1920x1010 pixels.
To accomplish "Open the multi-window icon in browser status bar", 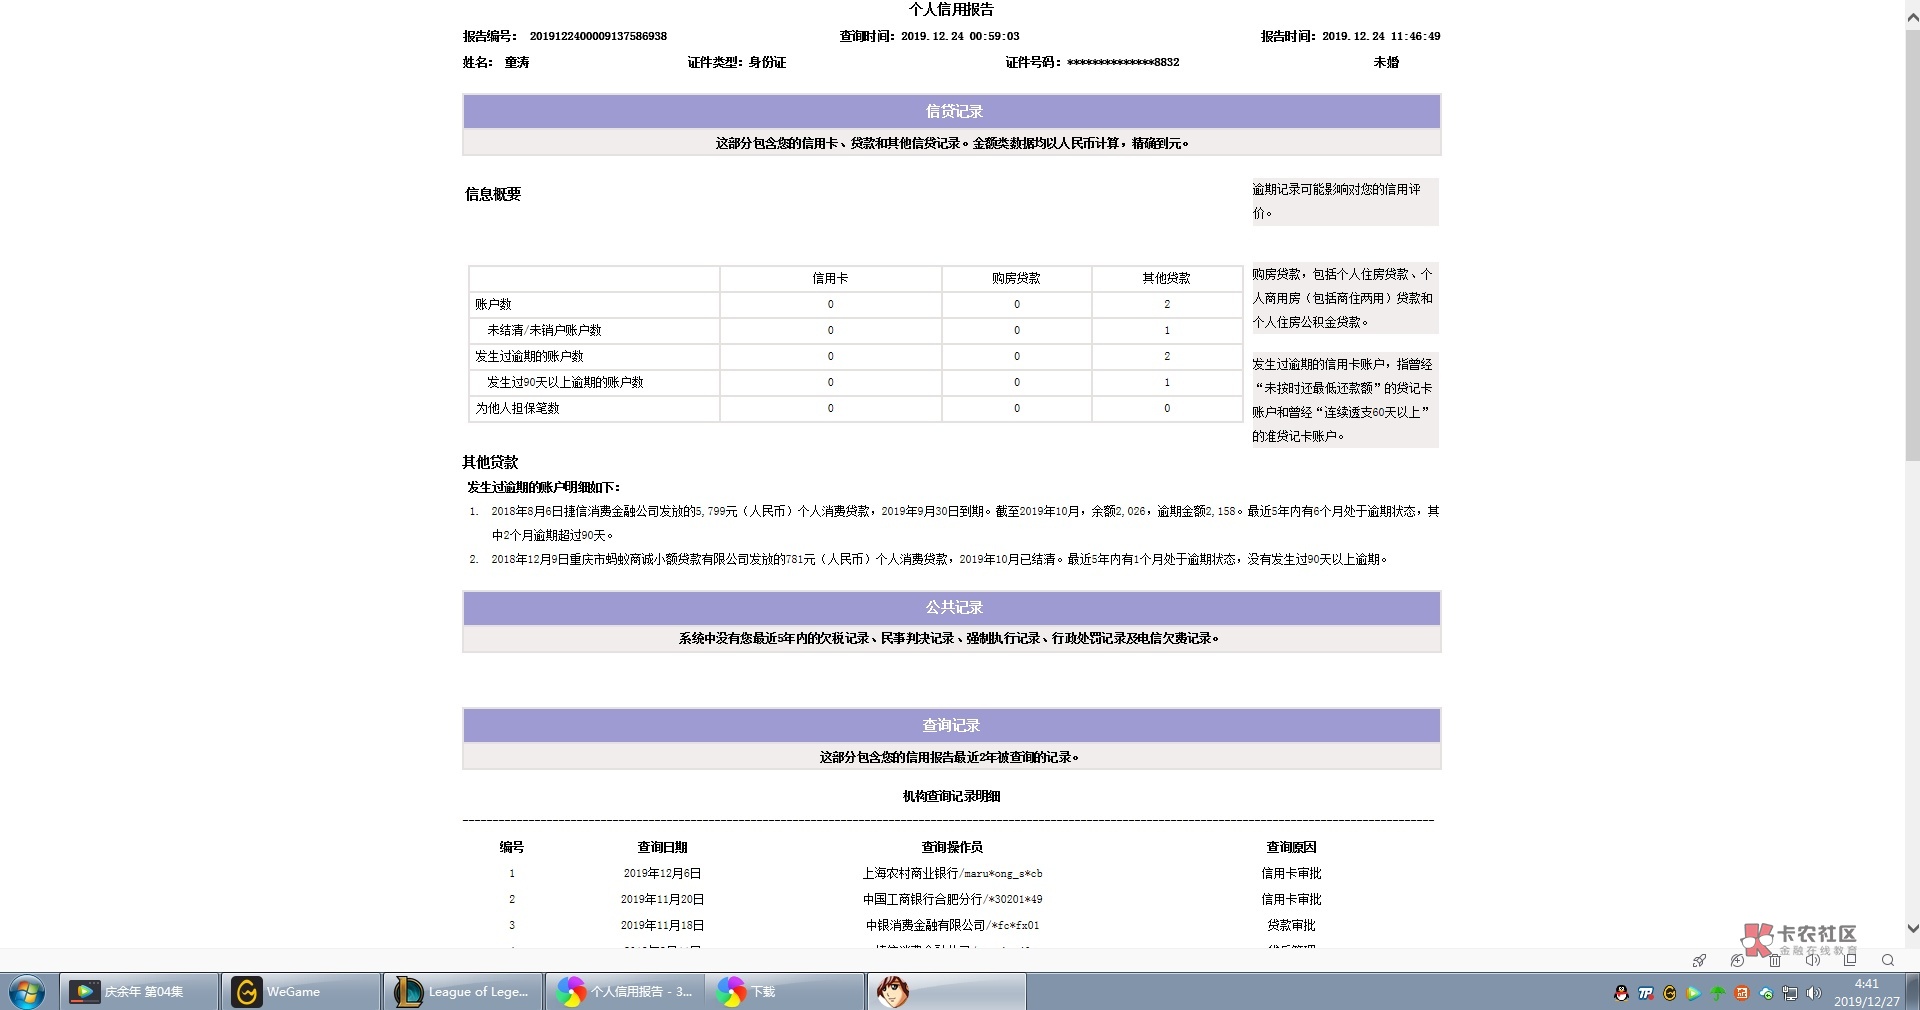I will [x=1850, y=960].
